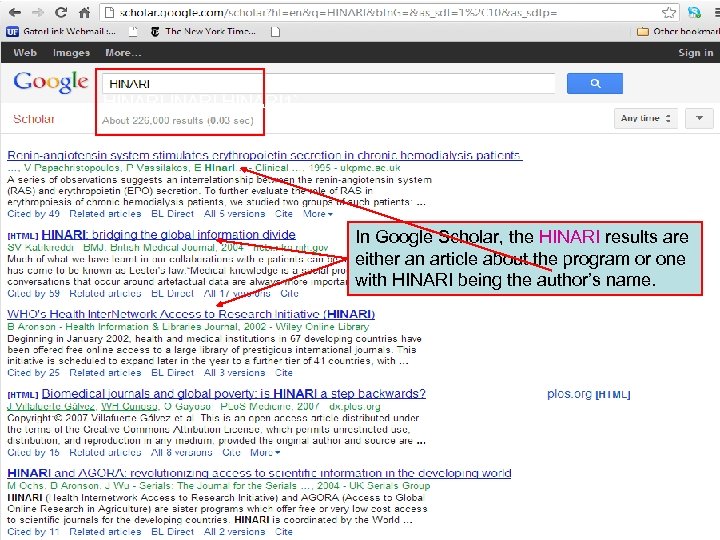Open HINARI and AGORA revolutionizing access article
Viewport: 720px width, 540px height.
coord(259,473)
